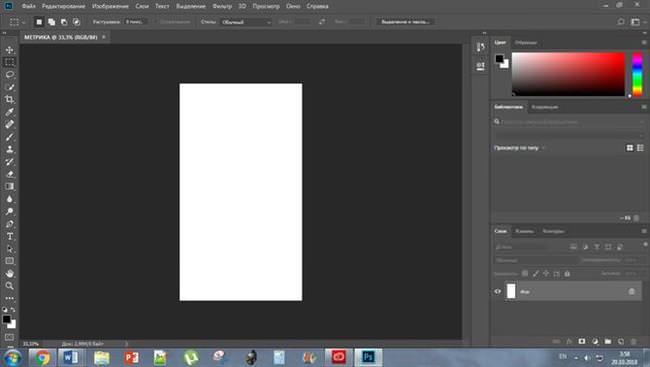Select the Crop tool
The width and height of the screenshot is (650, 367).
10,100
